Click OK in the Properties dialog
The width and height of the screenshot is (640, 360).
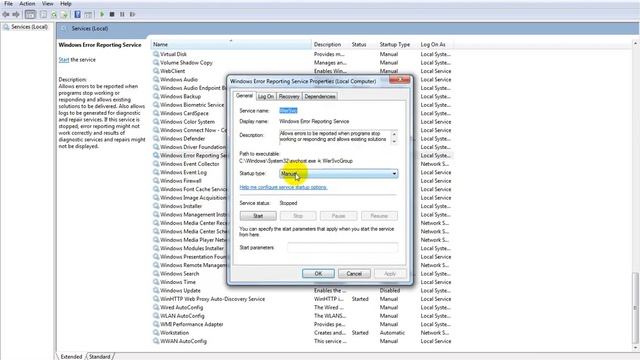[318, 273]
